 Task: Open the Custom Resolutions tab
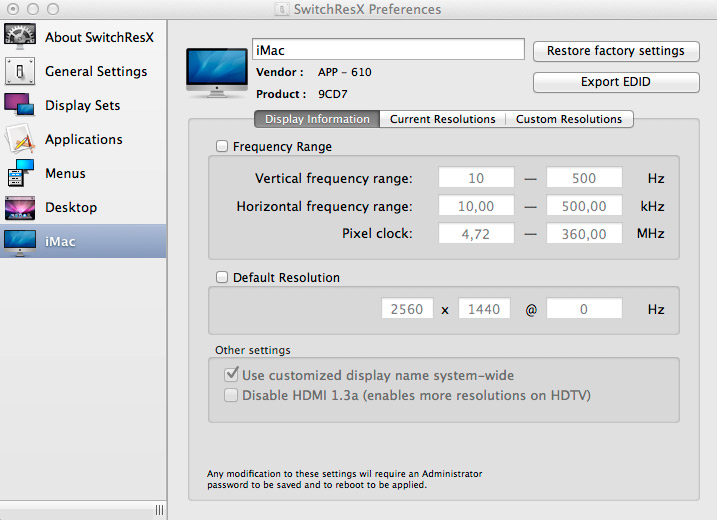[568, 119]
